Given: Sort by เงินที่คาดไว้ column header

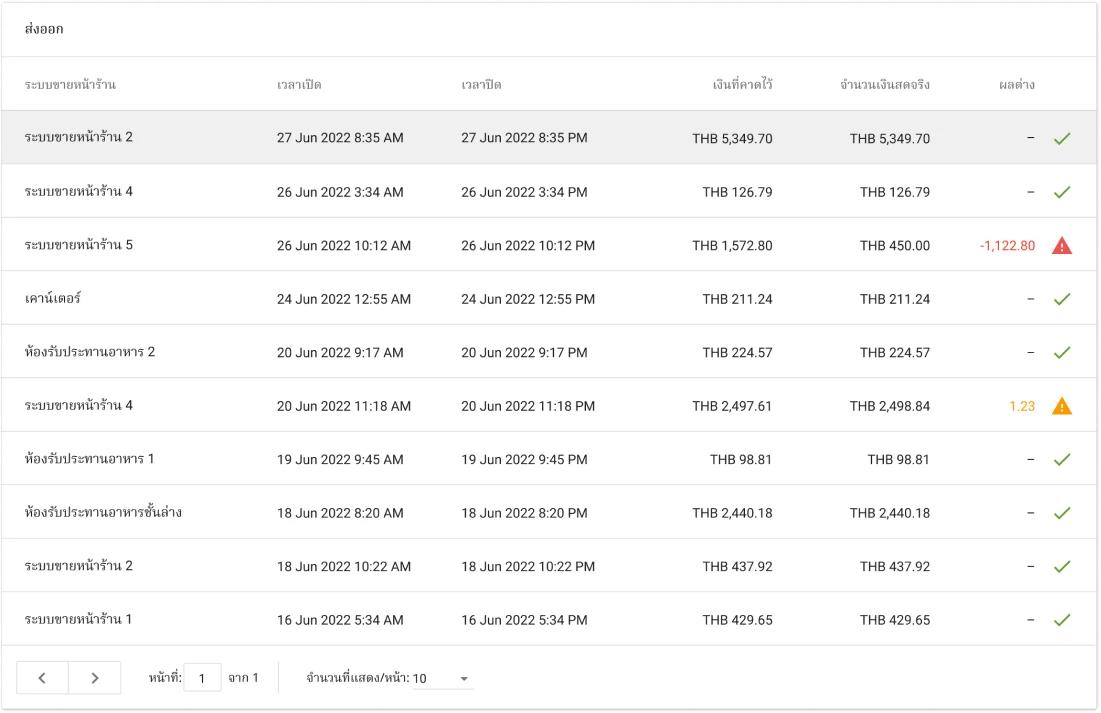Looking at the screenshot, I should tap(742, 85).
